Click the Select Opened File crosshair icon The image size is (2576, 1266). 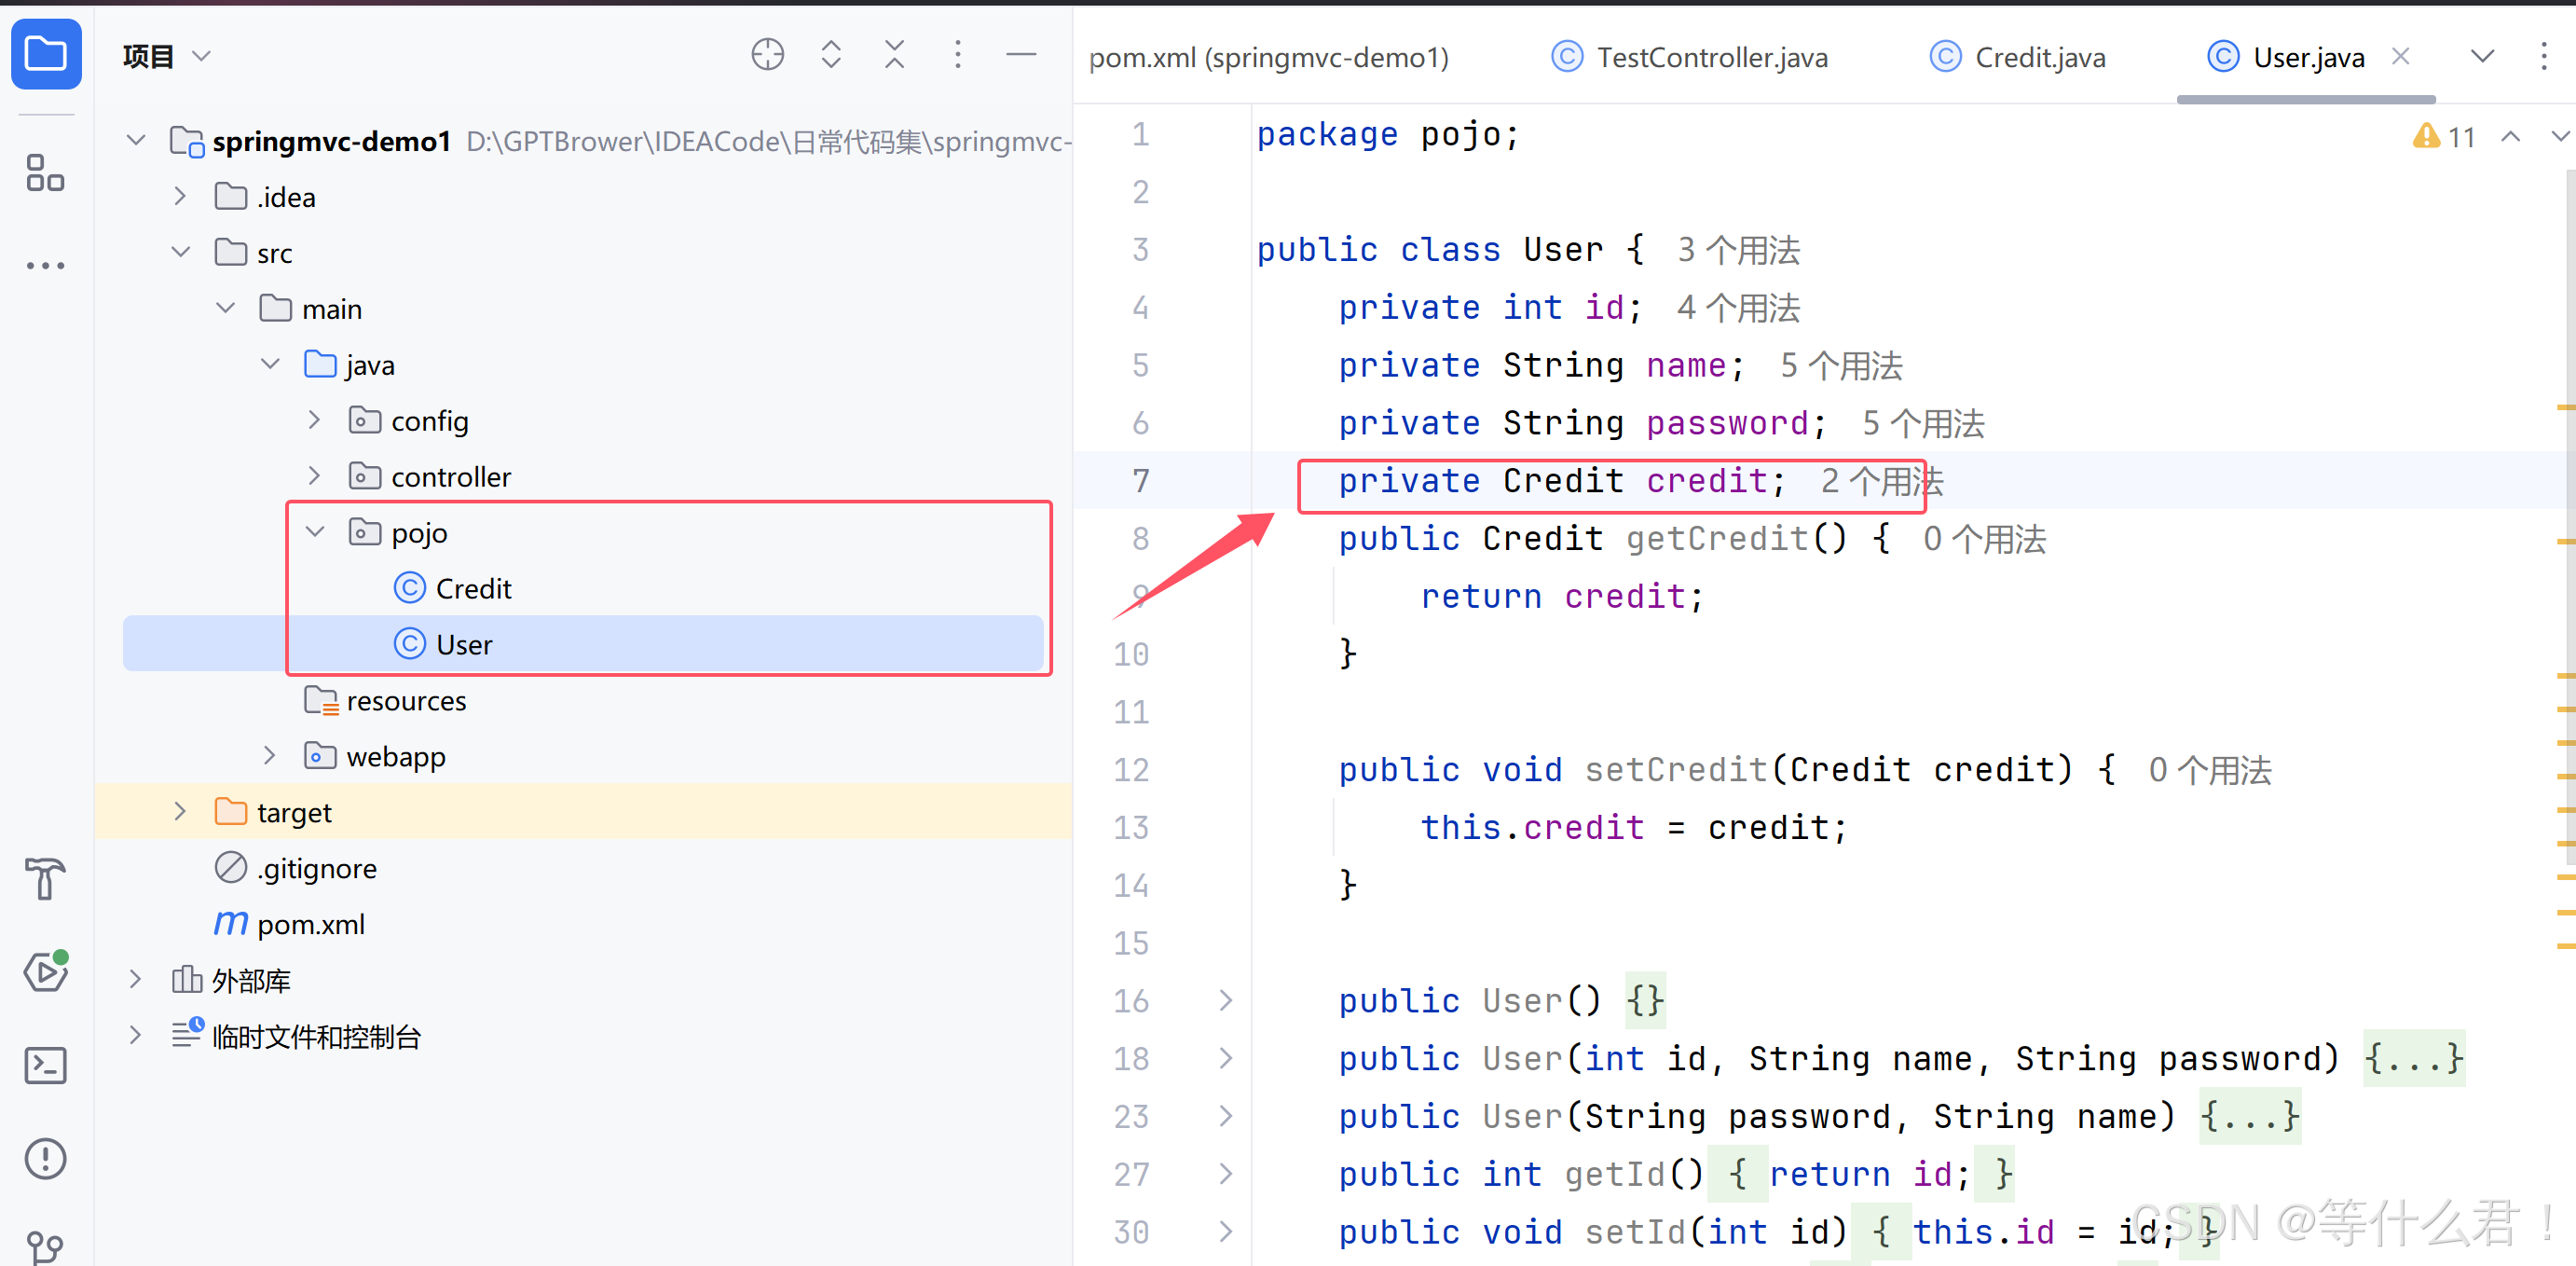pyautogui.click(x=767, y=55)
